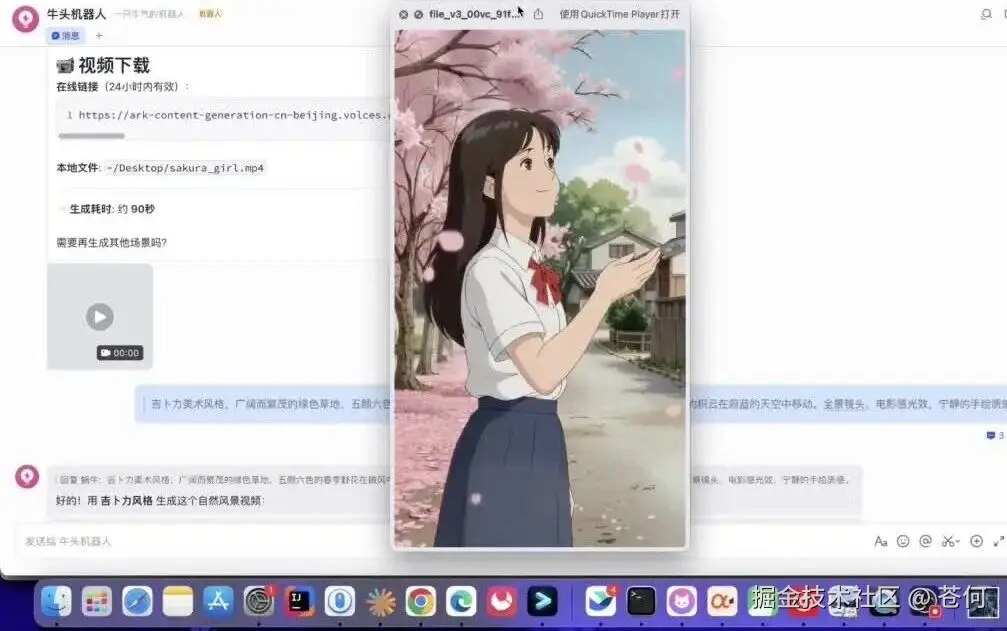Open the App Store Dock icon
This screenshot has height=631, width=1007.
click(218, 602)
